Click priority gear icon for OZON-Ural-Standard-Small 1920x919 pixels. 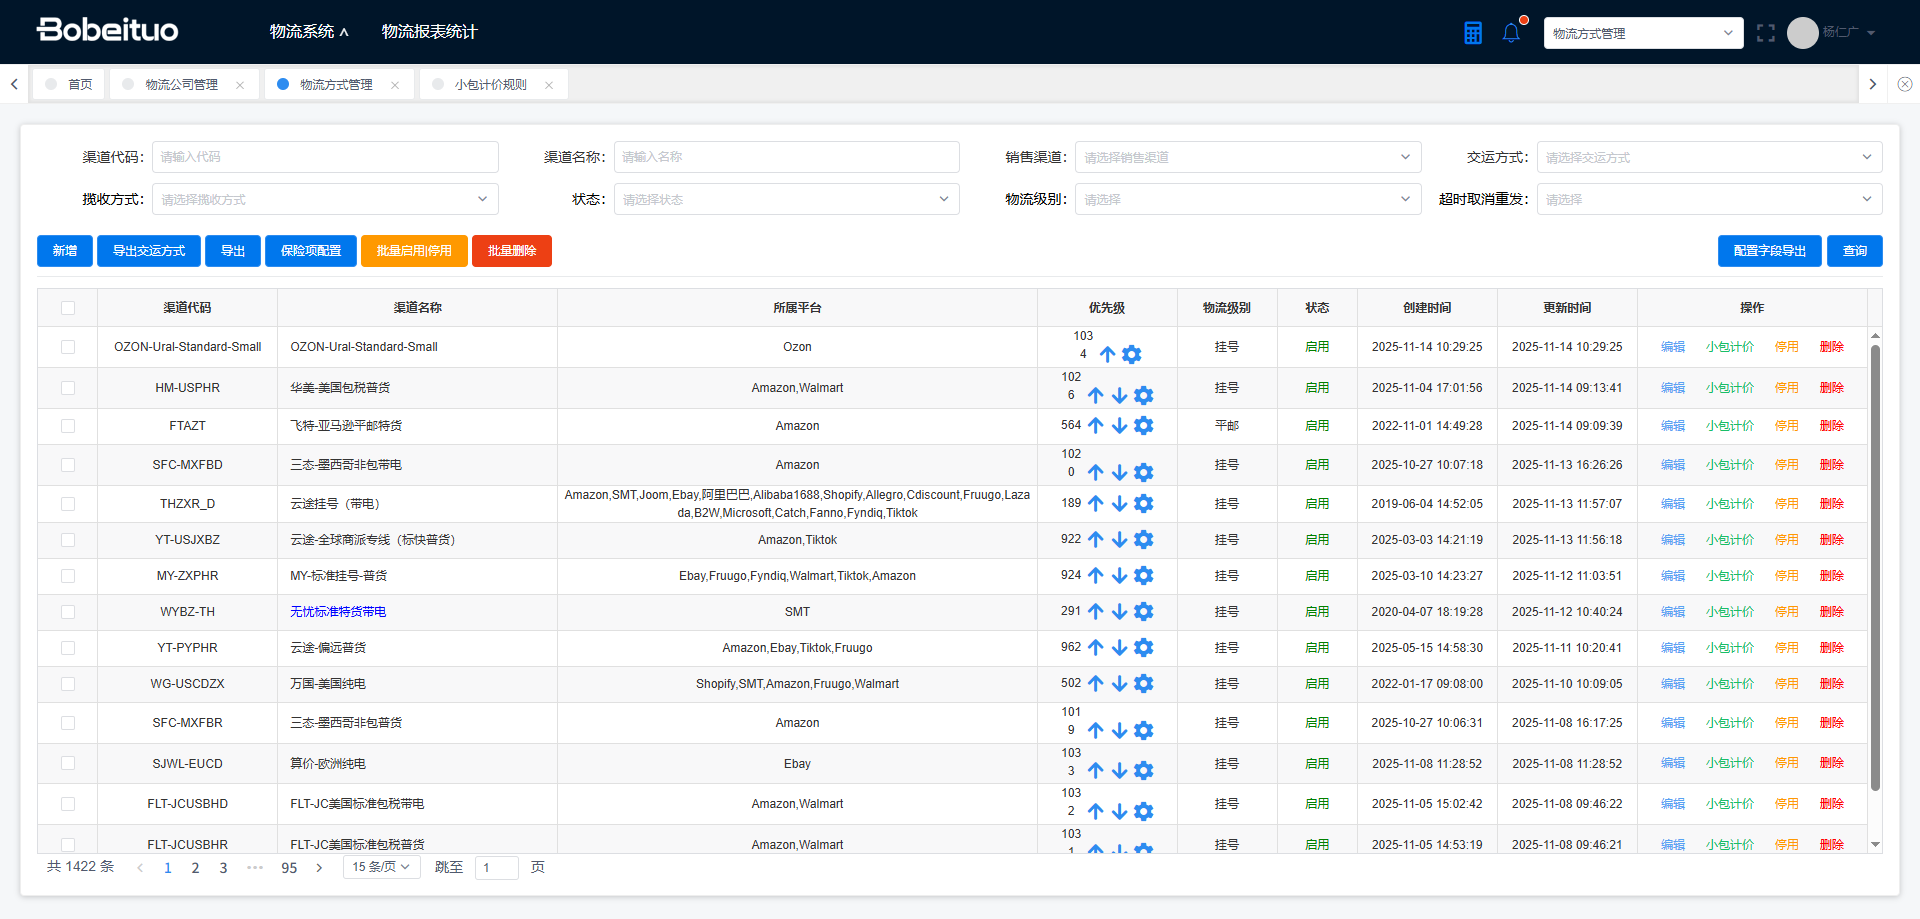tap(1132, 355)
